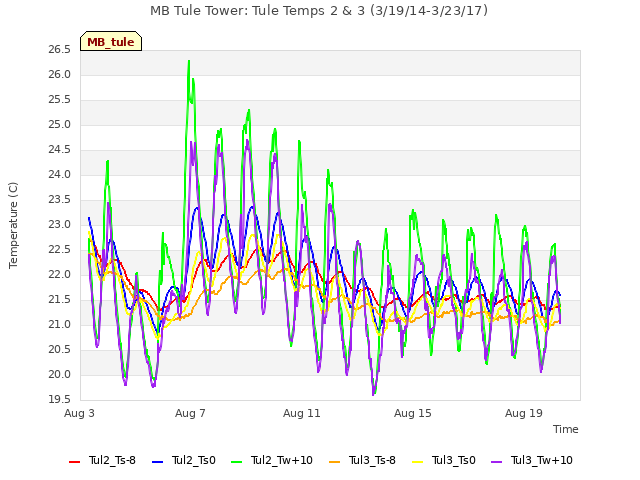Click the lowest purple trough near 19.6

click(373, 393)
